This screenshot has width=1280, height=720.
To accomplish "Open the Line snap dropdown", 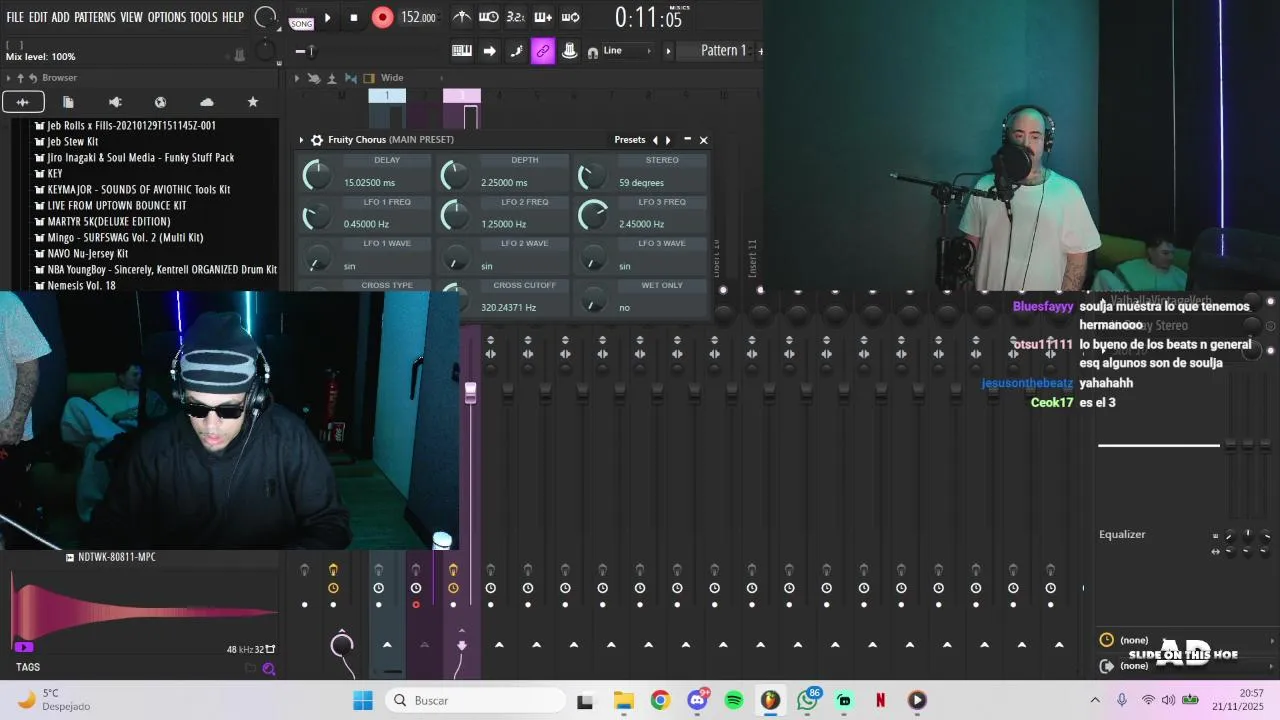I will pos(626,51).
